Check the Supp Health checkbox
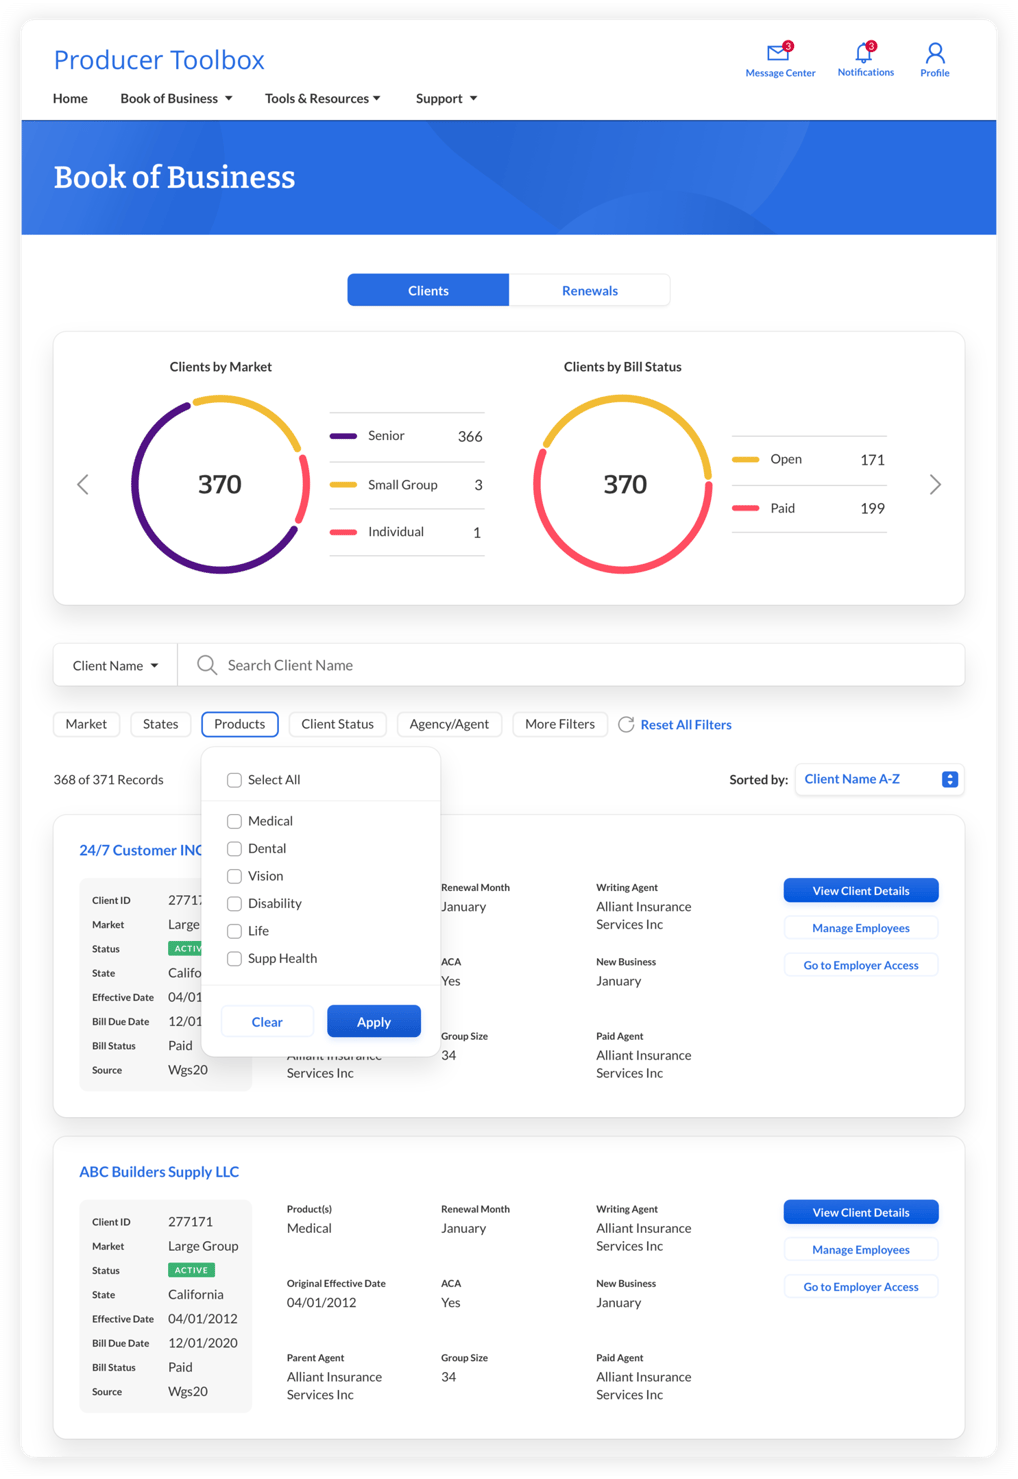Image resolution: width=1018 pixels, height=1479 pixels. coord(234,958)
